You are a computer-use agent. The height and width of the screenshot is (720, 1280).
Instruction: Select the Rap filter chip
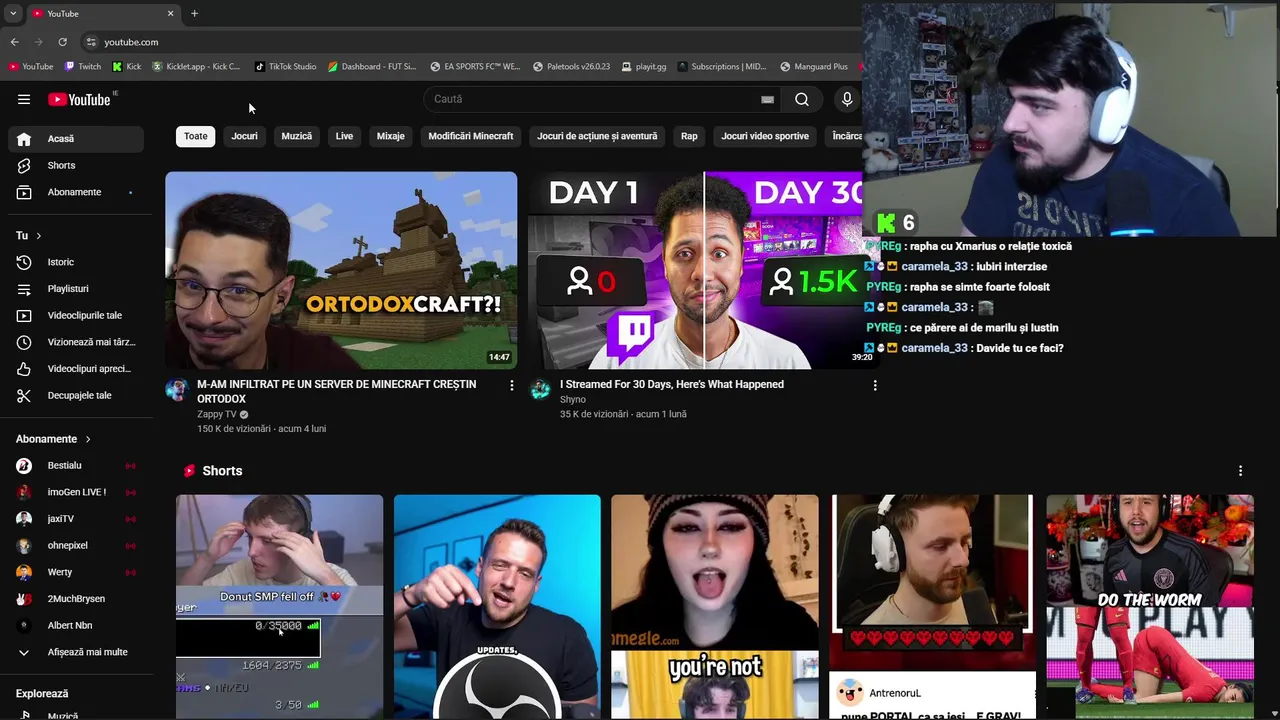coord(689,136)
